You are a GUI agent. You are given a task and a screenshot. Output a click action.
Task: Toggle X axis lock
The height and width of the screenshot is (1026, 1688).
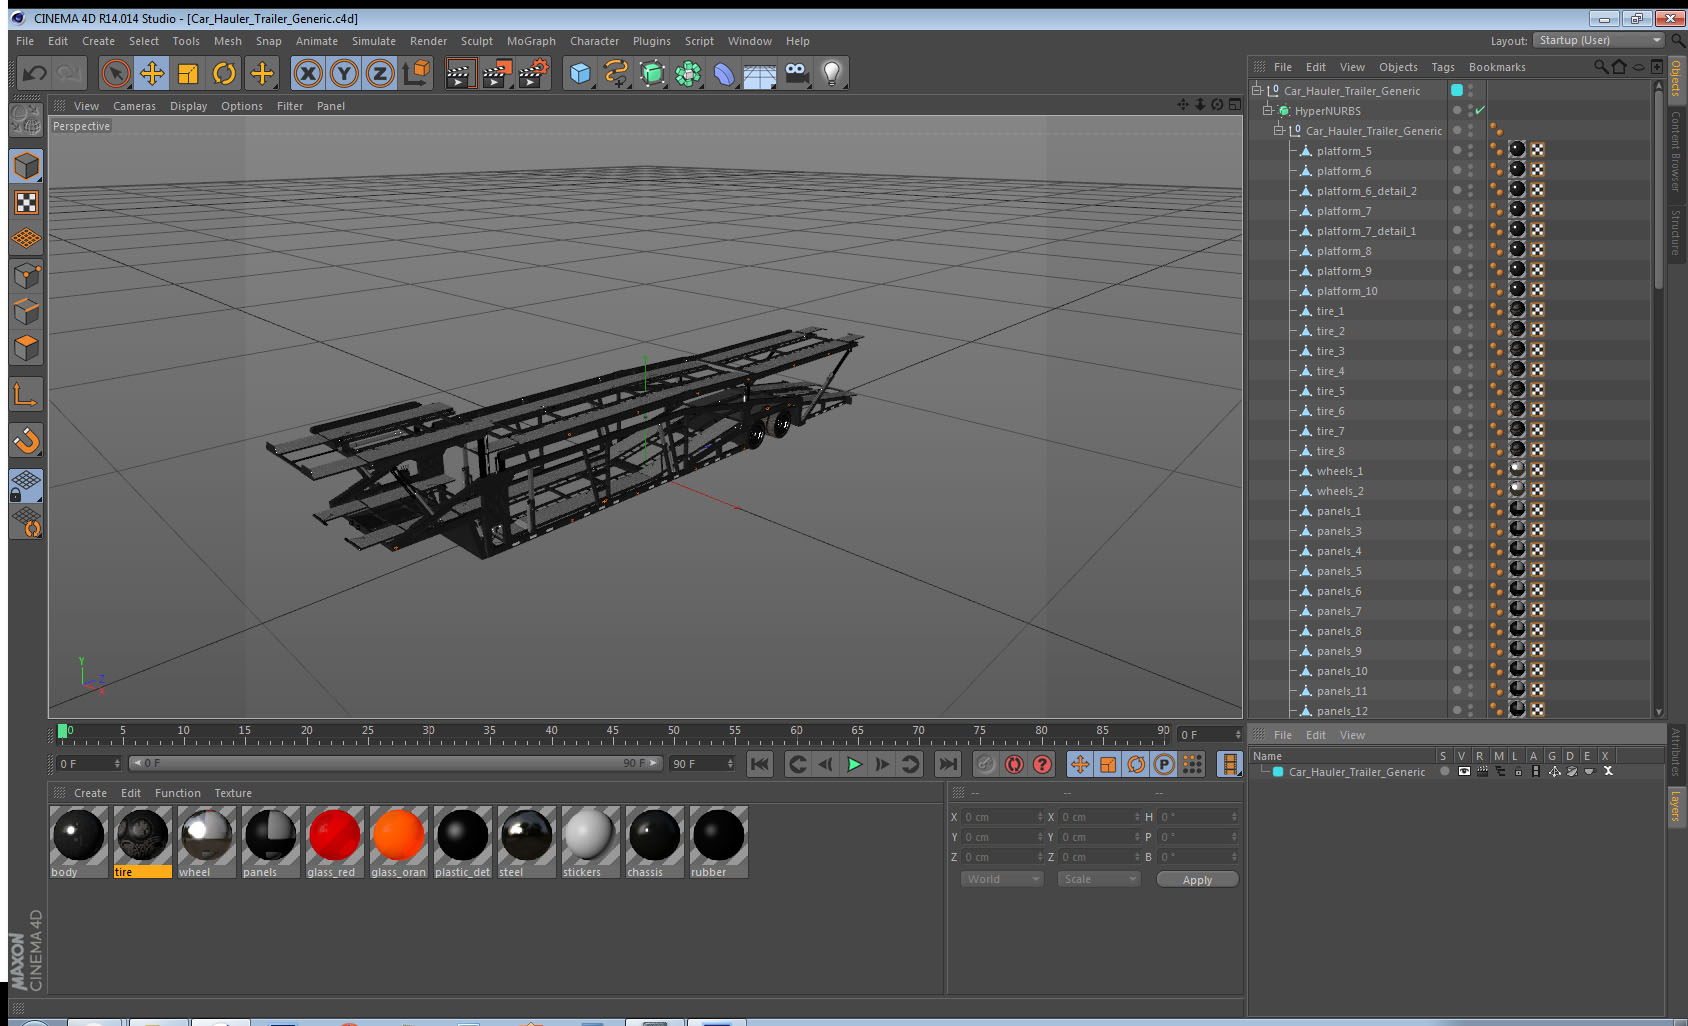[x=308, y=73]
